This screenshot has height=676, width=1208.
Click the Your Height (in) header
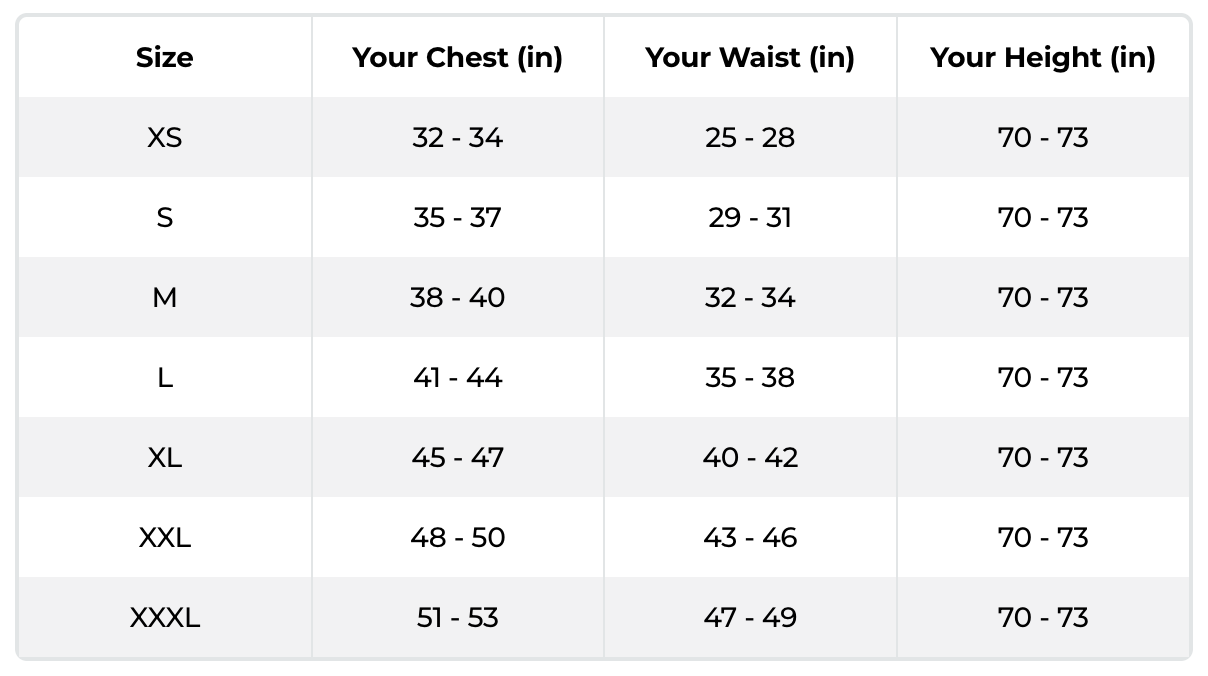point(1042,58)
